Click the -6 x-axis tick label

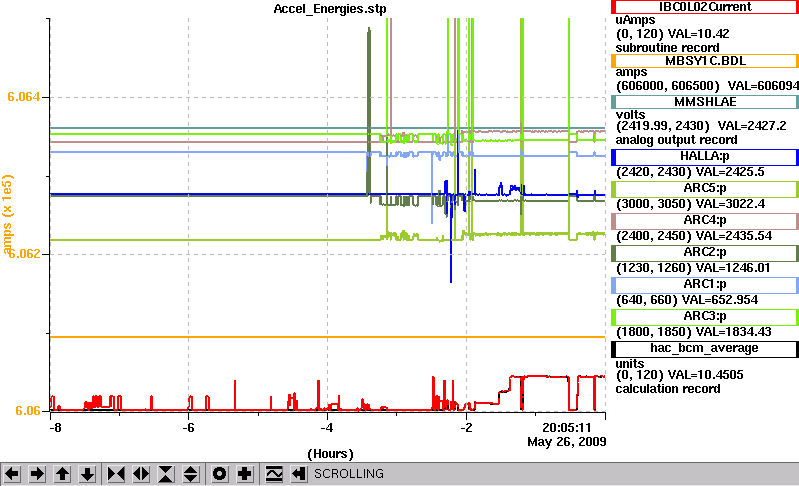pyautogui.click(x=188, y=427)
